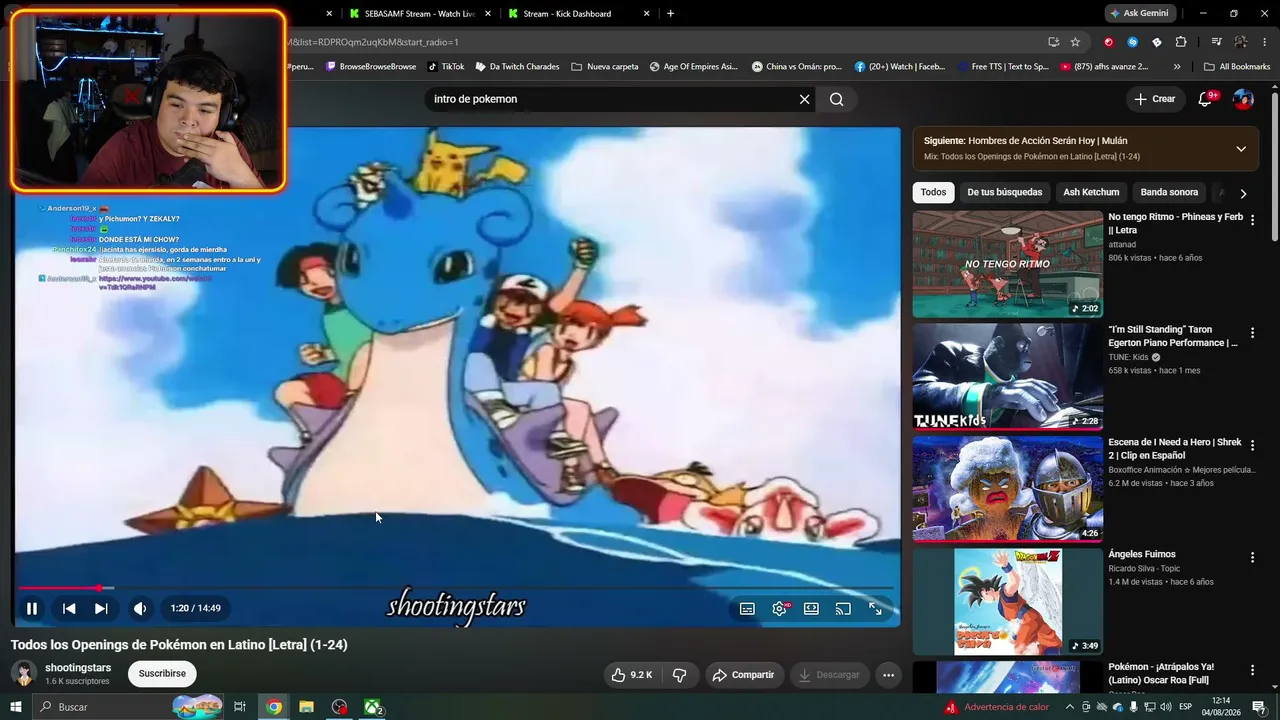The height and width of the screenshot is (720, 1280).
Task: Open the Nueva carpeta bookmark folder
Action: tap(604, 67)
